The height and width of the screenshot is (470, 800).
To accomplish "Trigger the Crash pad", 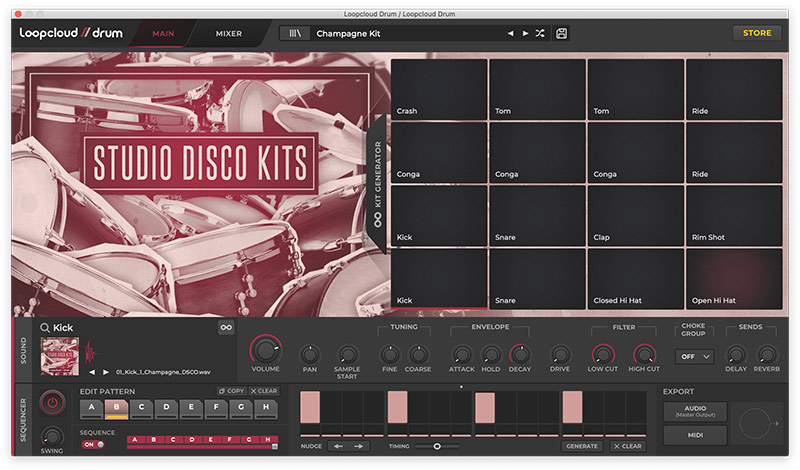I will (439, 89).
